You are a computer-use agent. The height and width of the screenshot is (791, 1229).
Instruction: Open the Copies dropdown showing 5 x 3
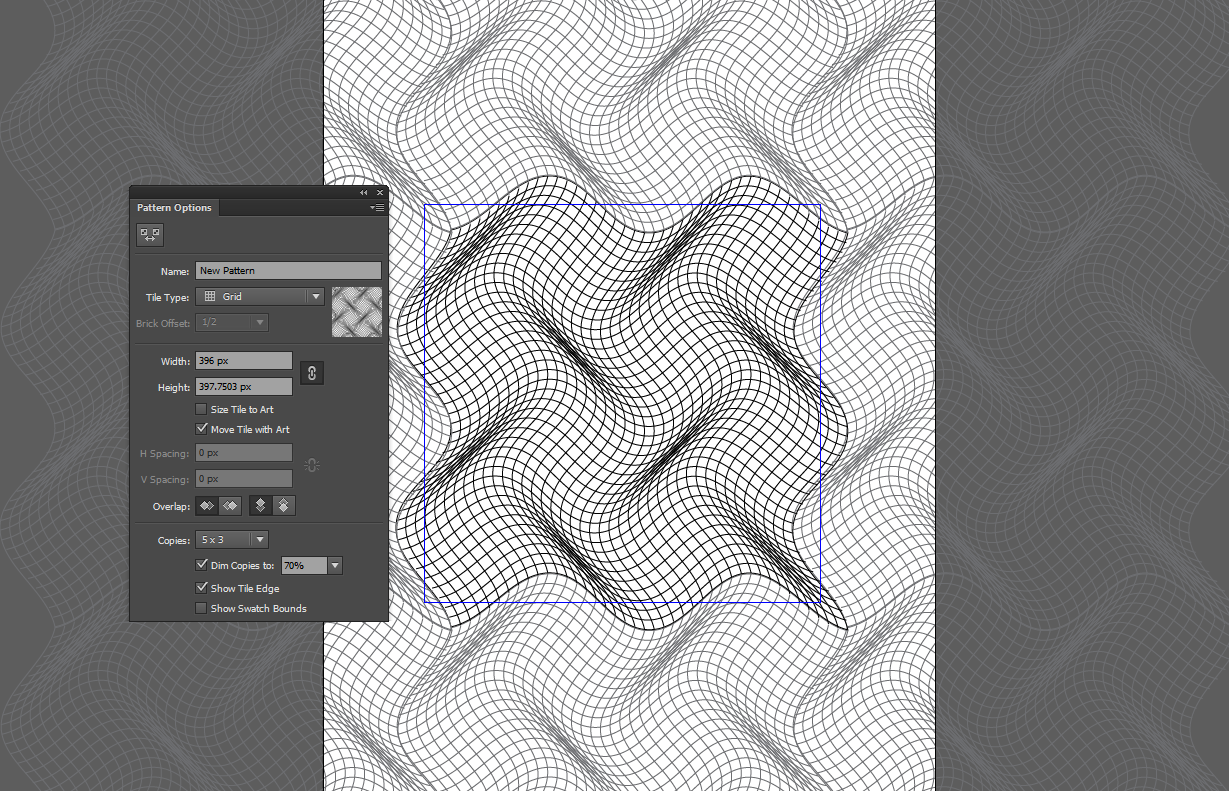point(258,539)
